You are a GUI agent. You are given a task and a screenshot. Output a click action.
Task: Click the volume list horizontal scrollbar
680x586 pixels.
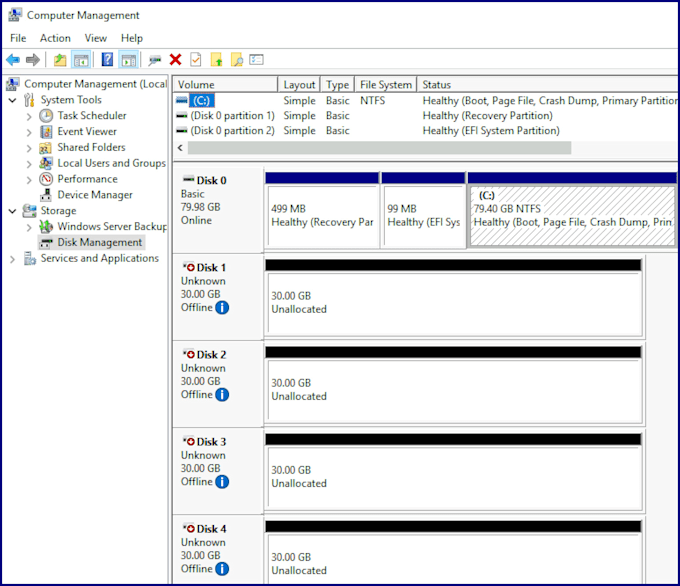(x=379, y=148)
